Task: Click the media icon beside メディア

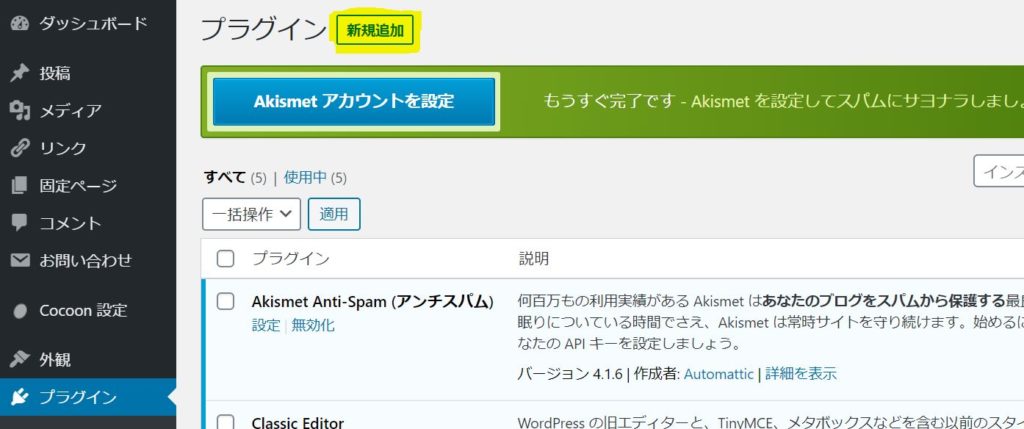Action: 20,111
